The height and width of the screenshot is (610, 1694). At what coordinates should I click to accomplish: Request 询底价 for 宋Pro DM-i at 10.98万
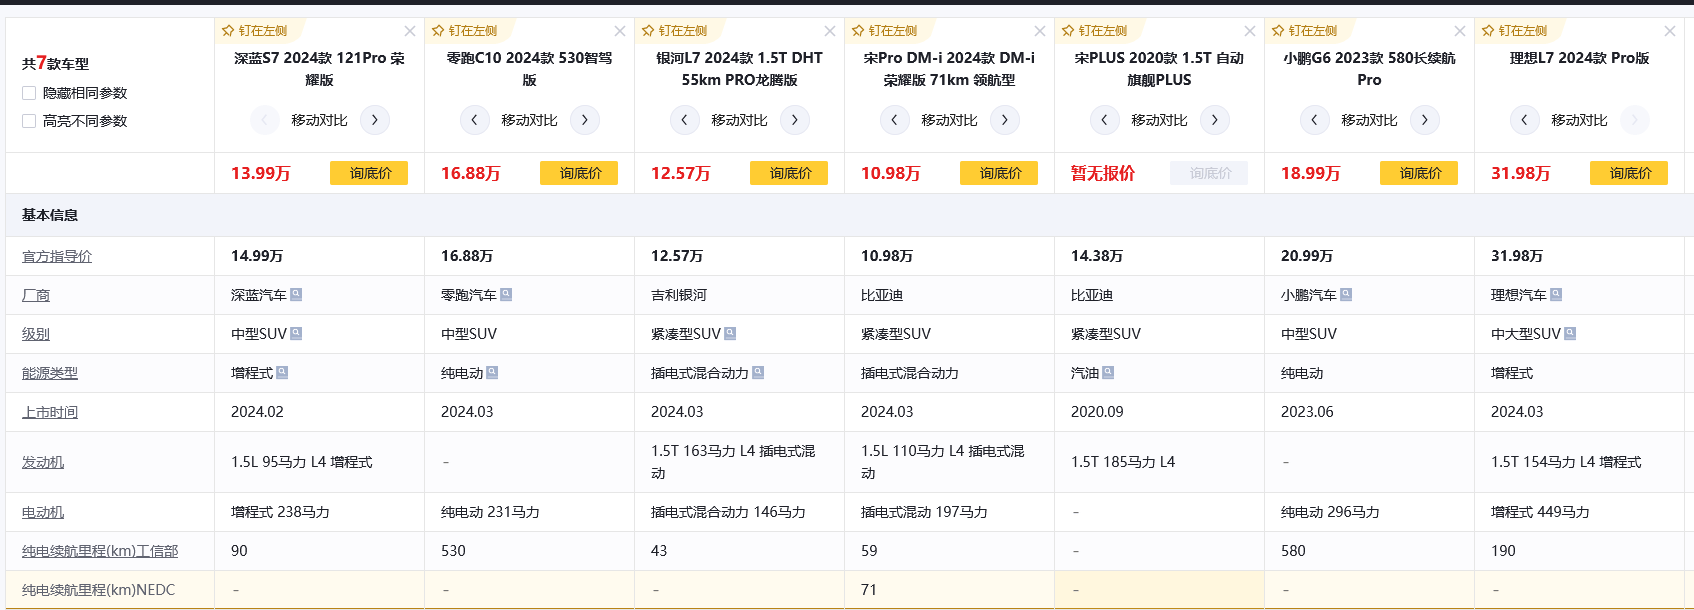999,173
